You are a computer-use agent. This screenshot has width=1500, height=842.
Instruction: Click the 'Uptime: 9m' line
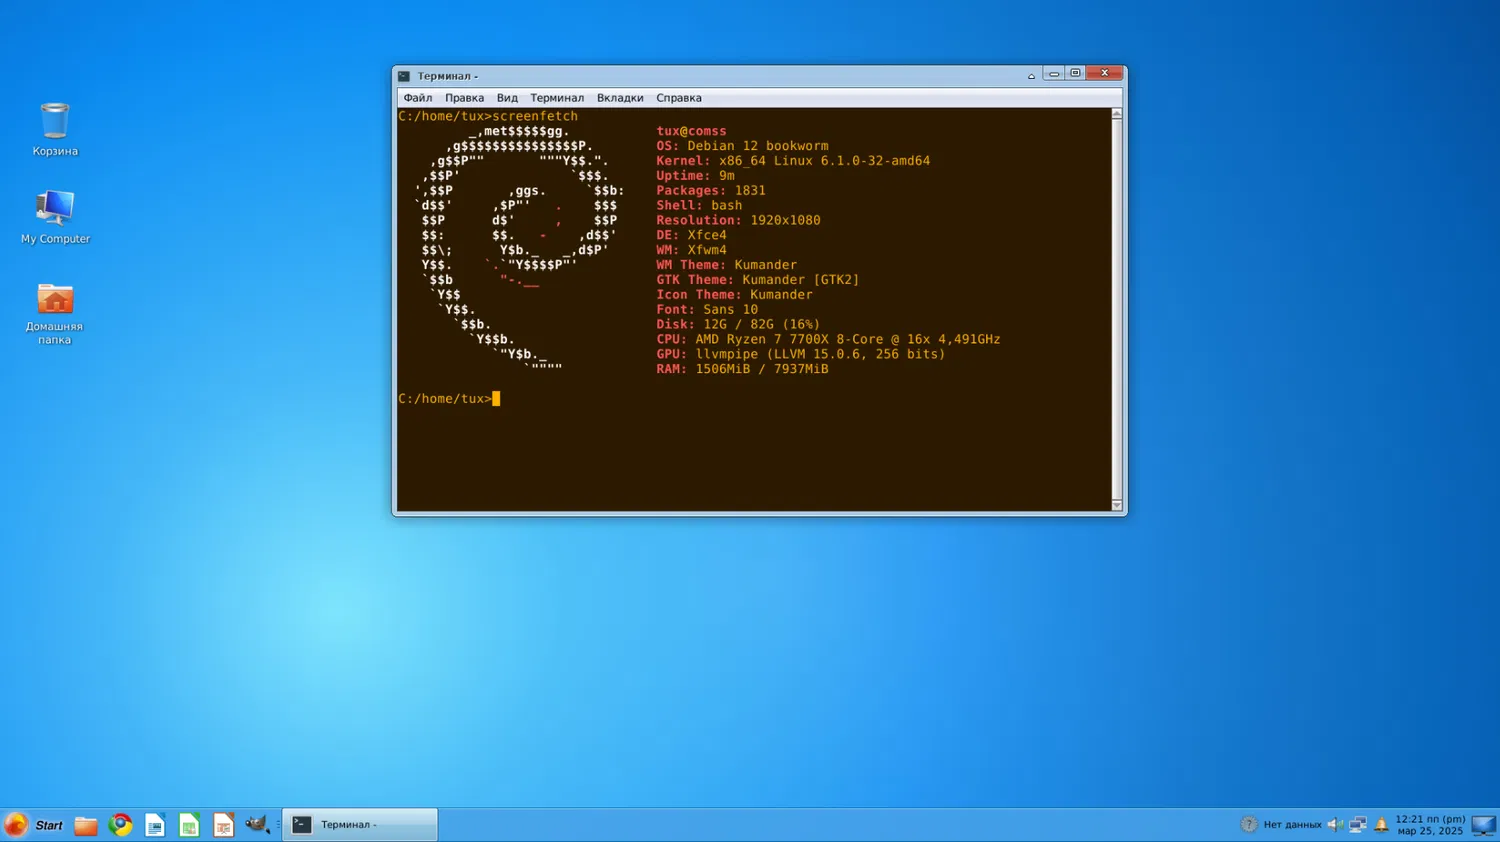[695, 176]
